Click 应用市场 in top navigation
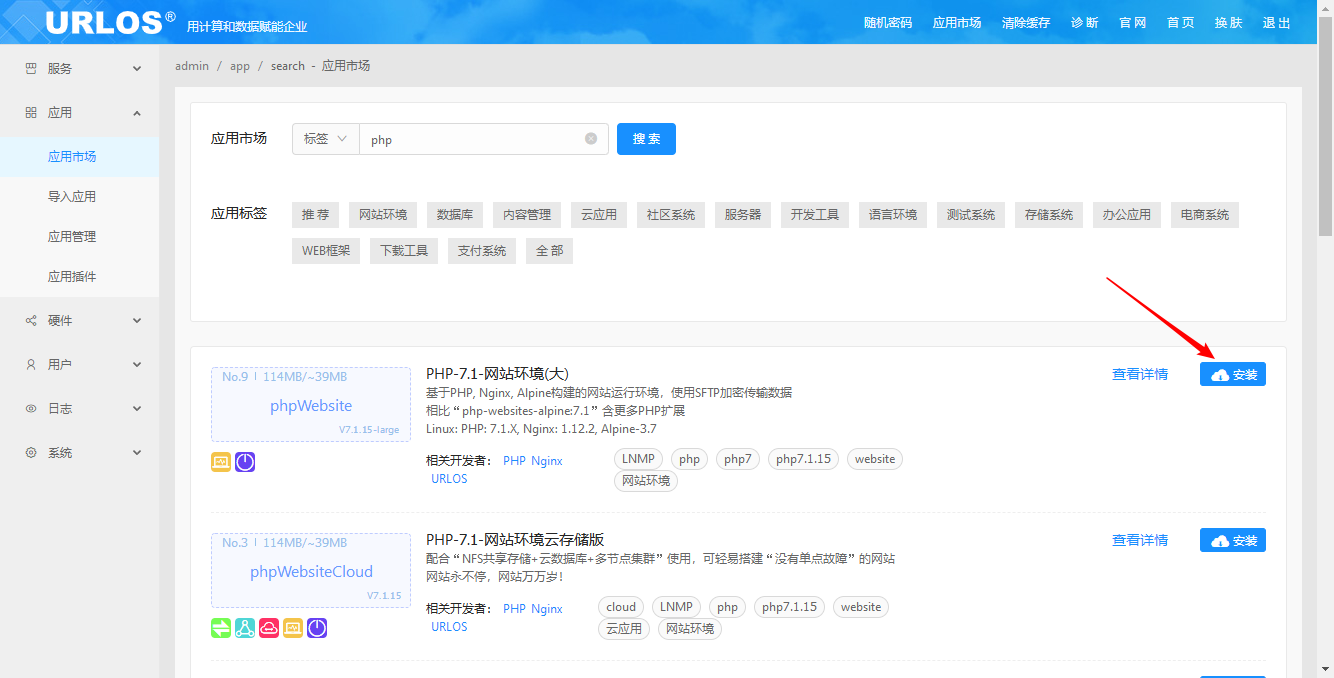The image size is (1334, 678). (957, 23)
